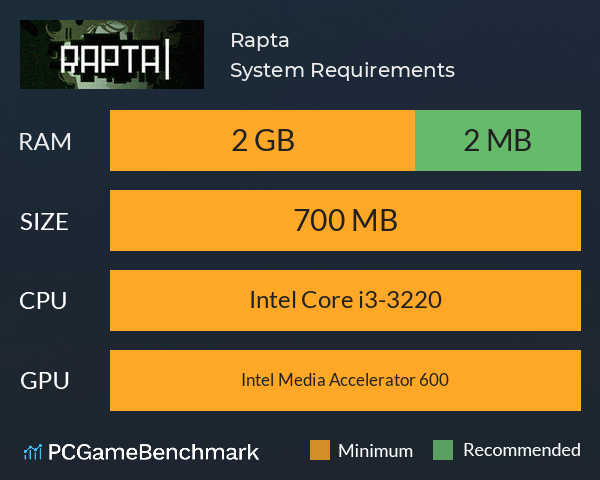The width and height of the screenshot is (600, 480).
Task: Click the green '2 MB' recommended RAM bar
Action: click(498, 140)
